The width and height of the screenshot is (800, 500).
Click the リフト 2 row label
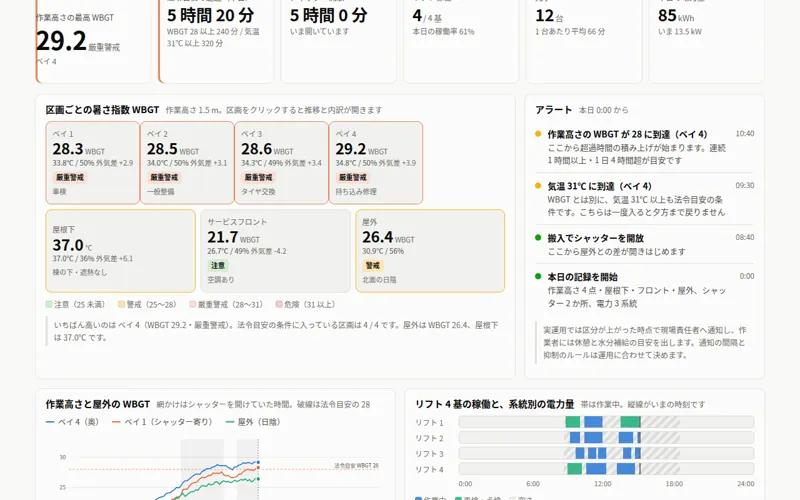429,438
